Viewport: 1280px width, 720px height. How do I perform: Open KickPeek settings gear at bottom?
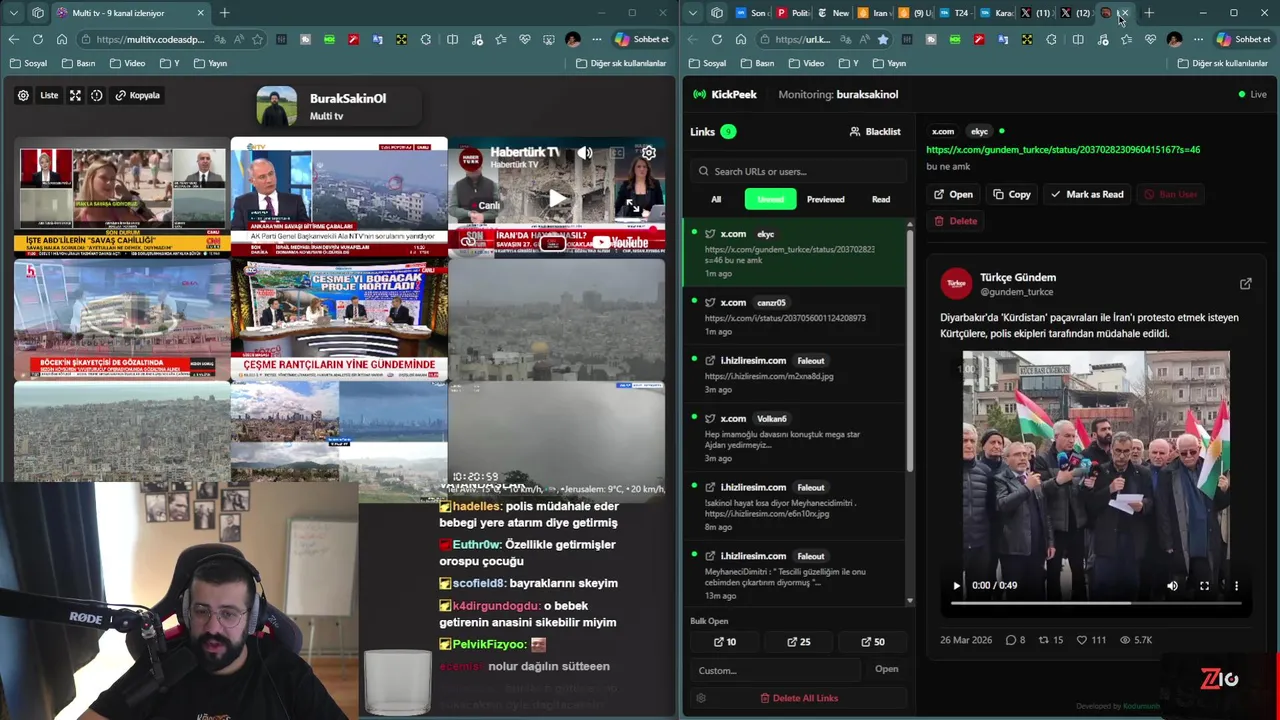(701, 698)
